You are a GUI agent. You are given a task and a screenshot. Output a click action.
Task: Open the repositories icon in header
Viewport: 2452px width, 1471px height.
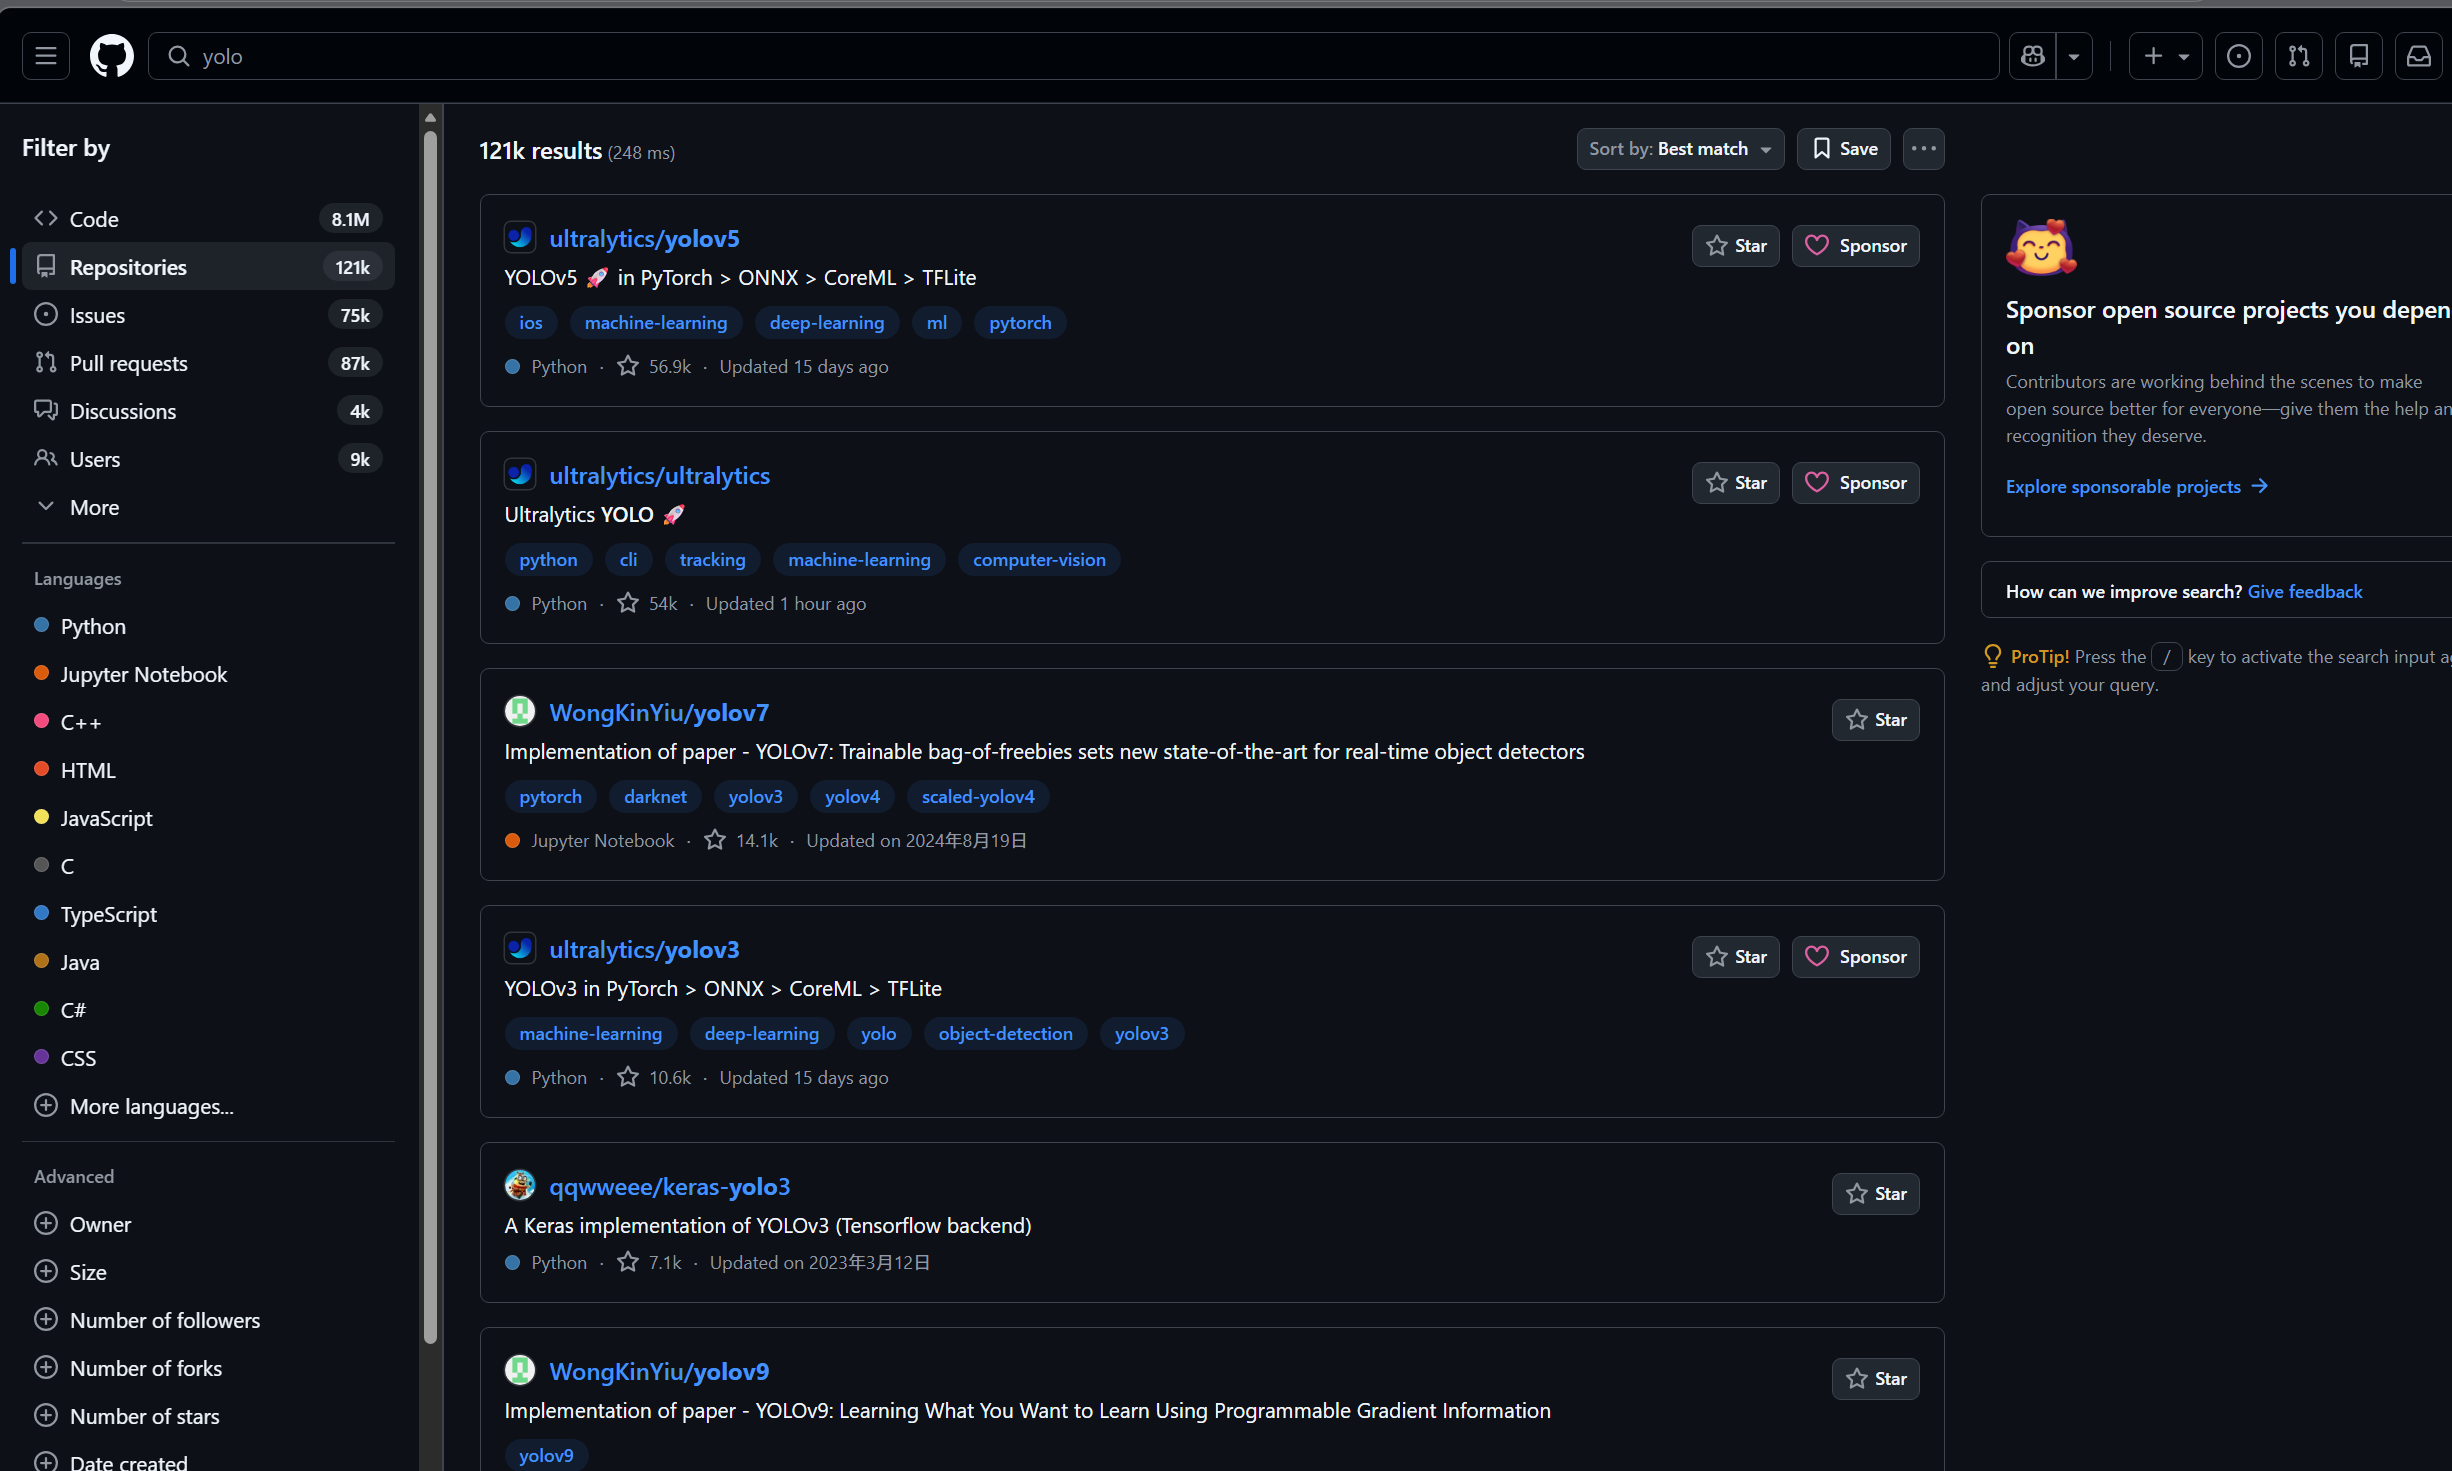tap(2358, 56)
